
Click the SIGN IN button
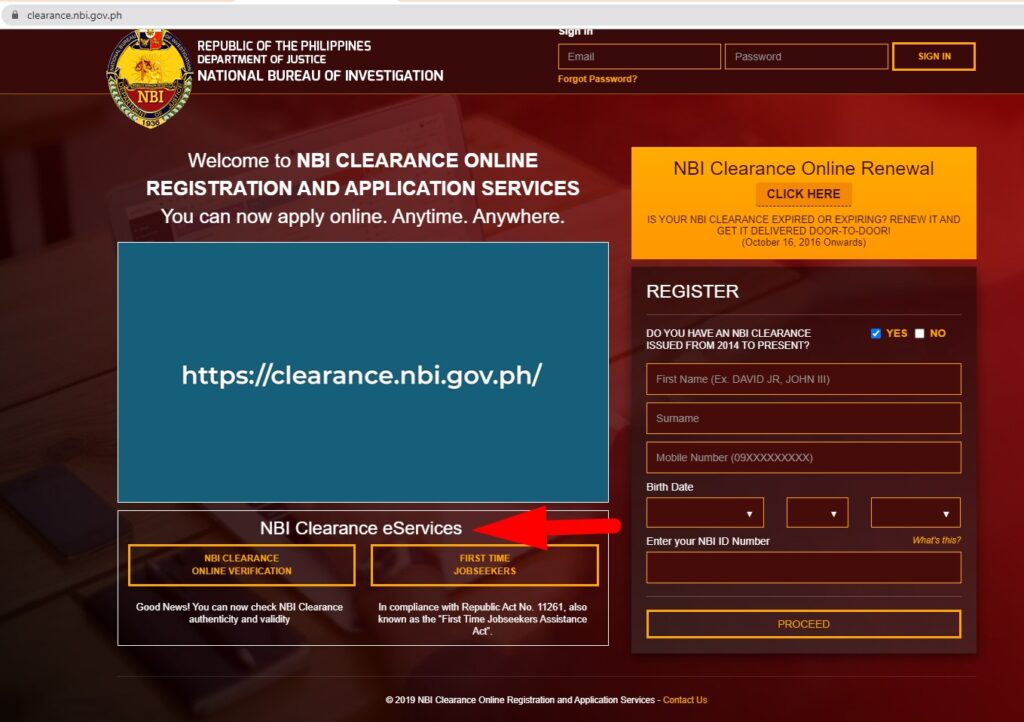pyautogui.click(x=933, y=56)
